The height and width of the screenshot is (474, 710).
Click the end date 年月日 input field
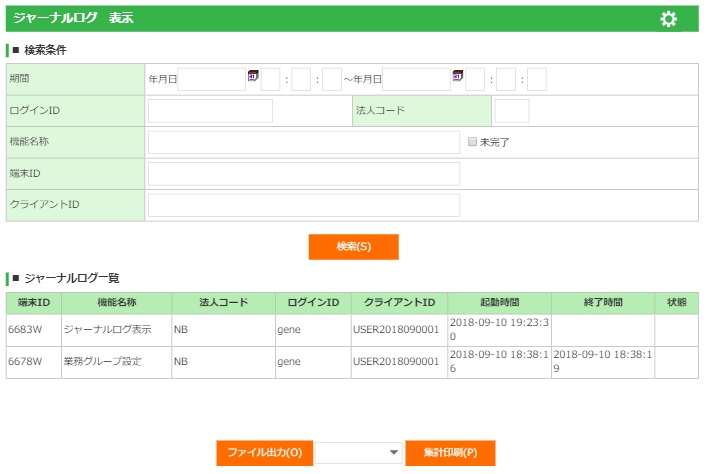[x=416, y=79]
